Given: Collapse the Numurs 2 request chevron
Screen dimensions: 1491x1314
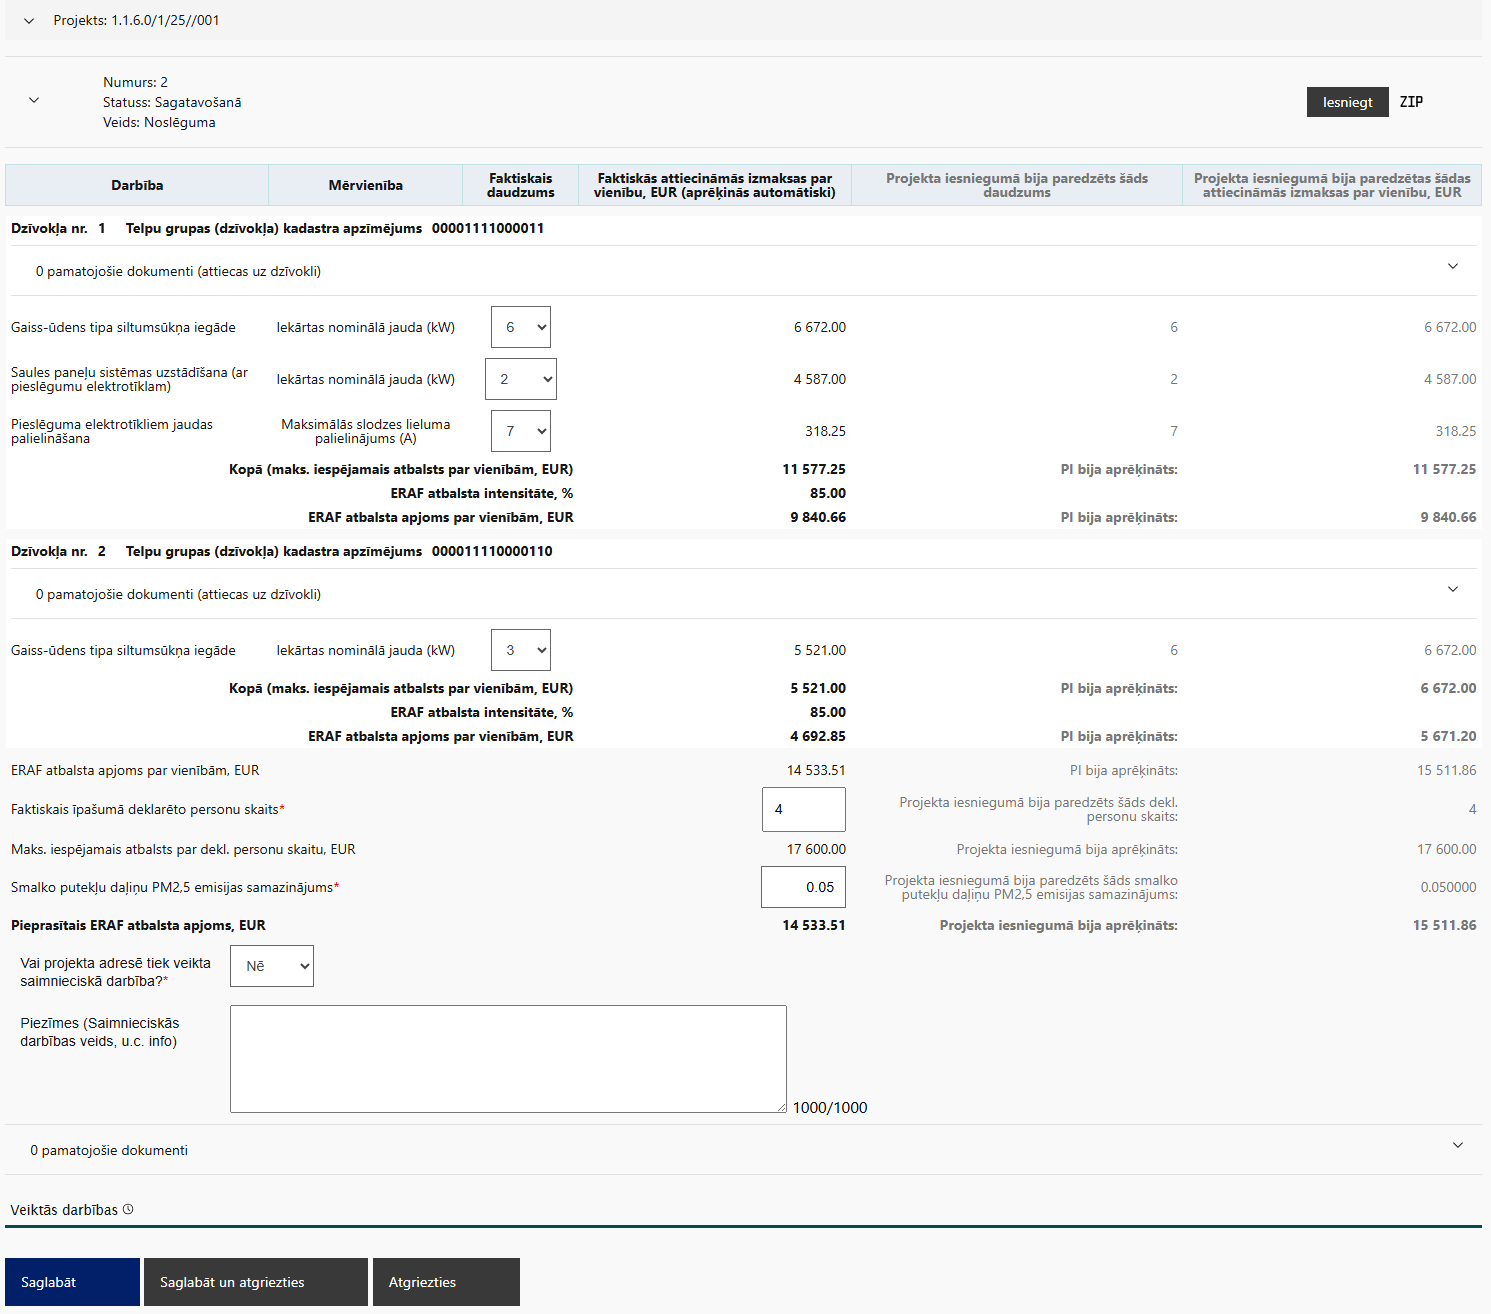Looking at the screenshot, I should (34, 101).
